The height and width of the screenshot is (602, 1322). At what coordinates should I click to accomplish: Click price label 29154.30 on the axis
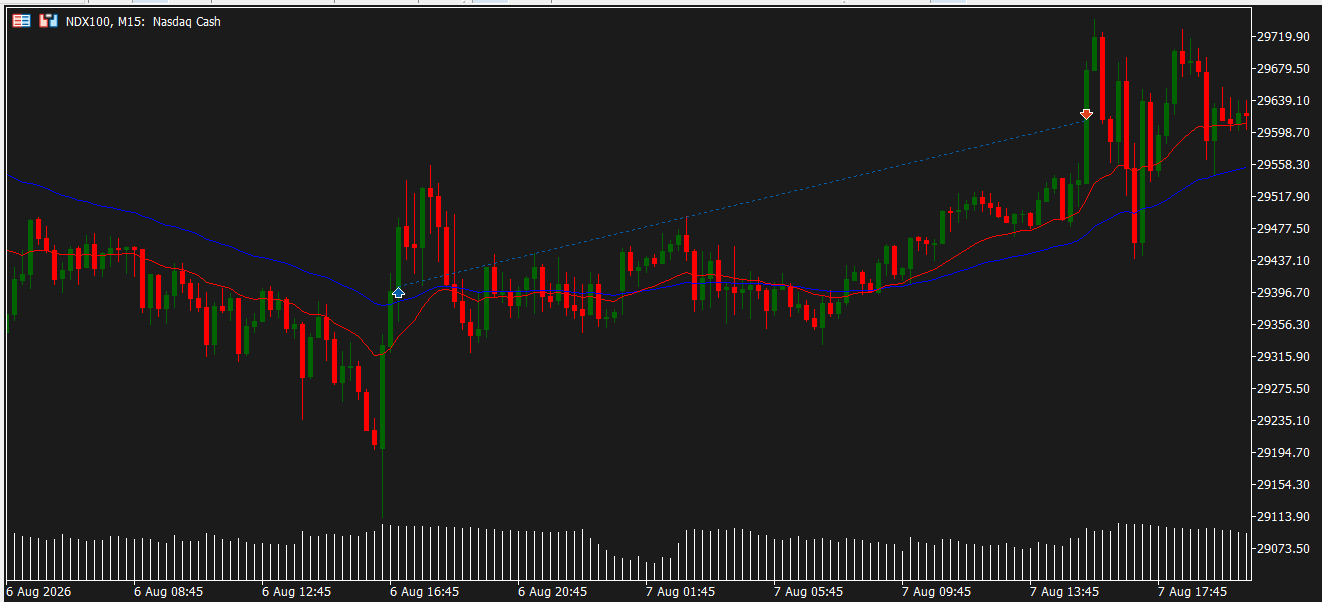coord(1283,485)
